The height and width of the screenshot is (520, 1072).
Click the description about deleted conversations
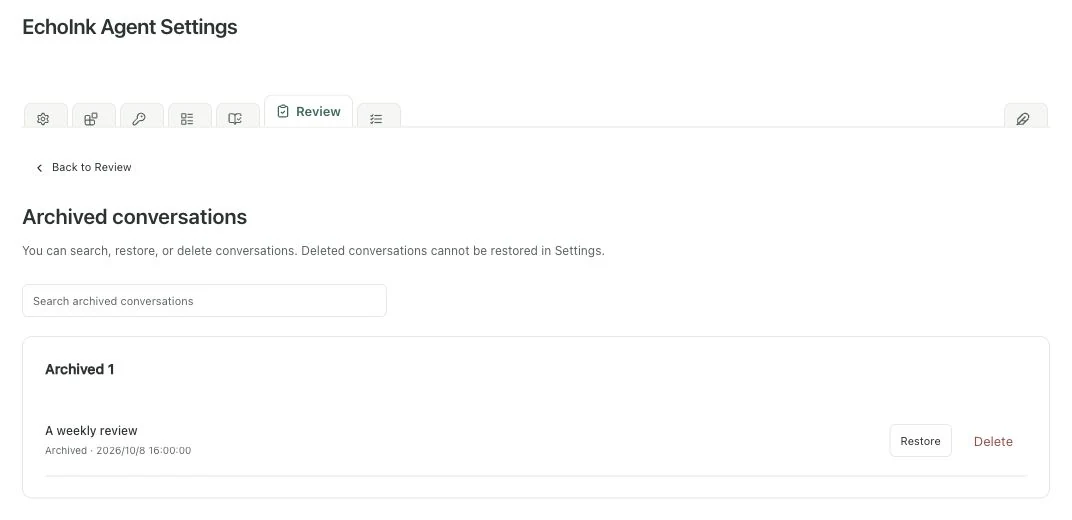[313, 251]
